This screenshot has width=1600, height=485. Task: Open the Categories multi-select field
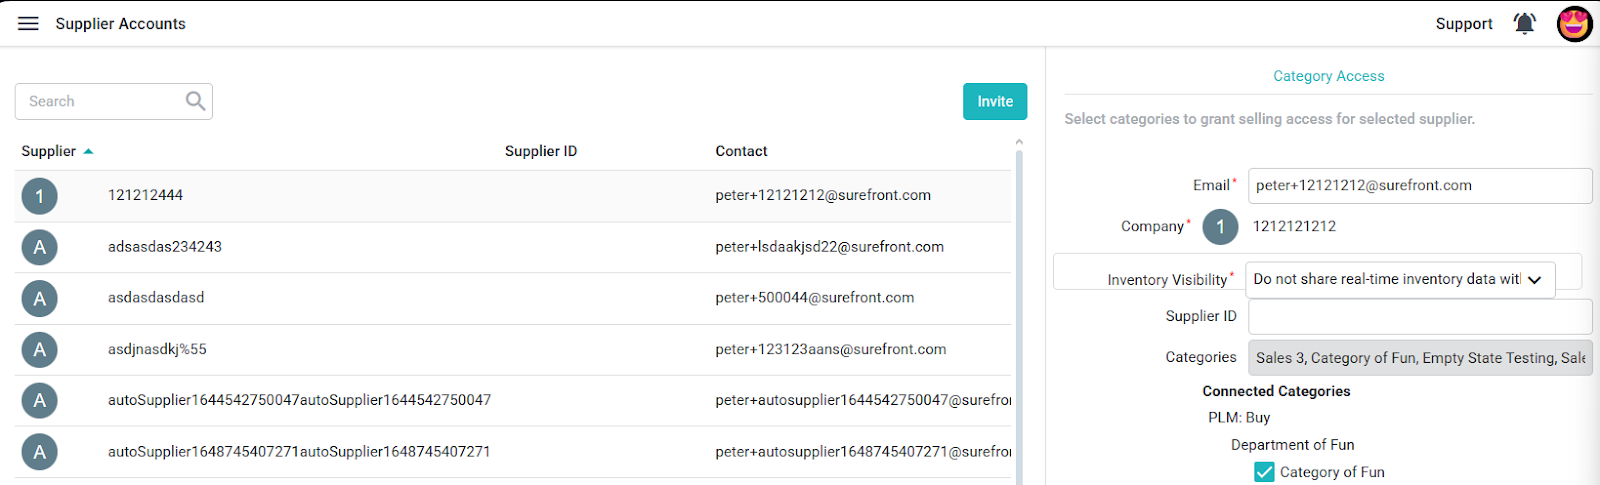point(1420,357)
